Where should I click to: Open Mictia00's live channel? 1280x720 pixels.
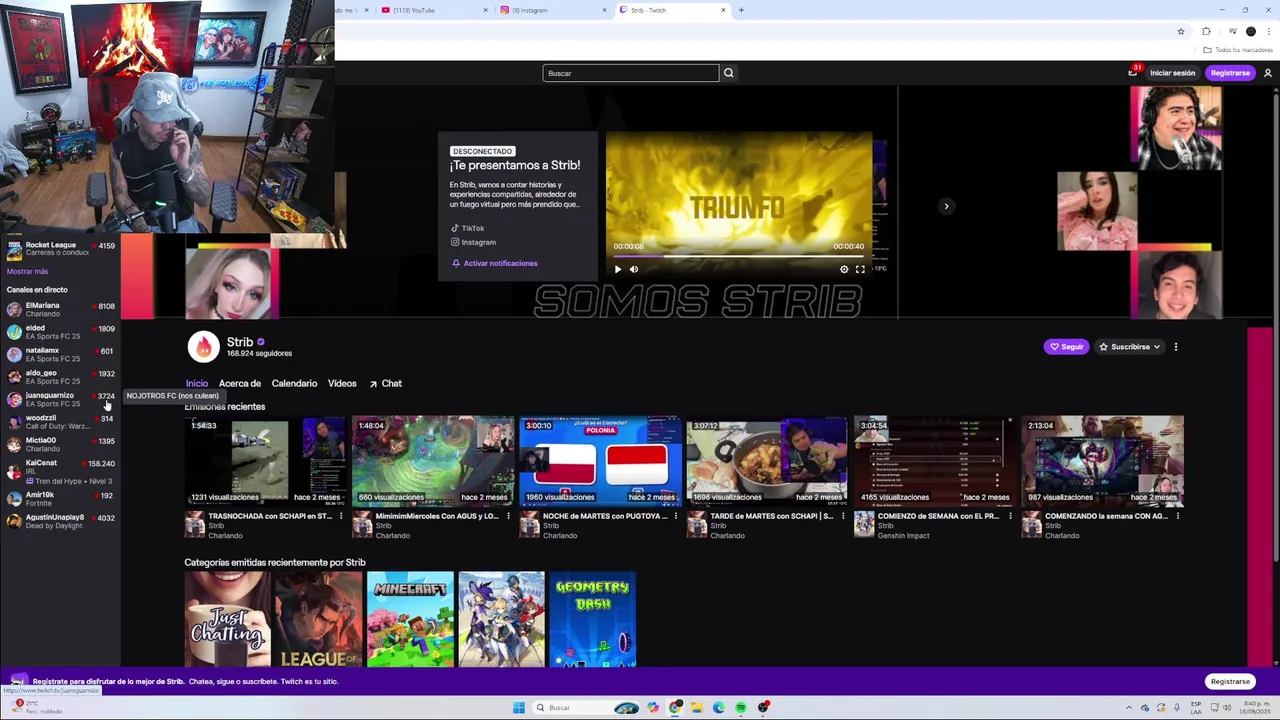coord(60,444)
